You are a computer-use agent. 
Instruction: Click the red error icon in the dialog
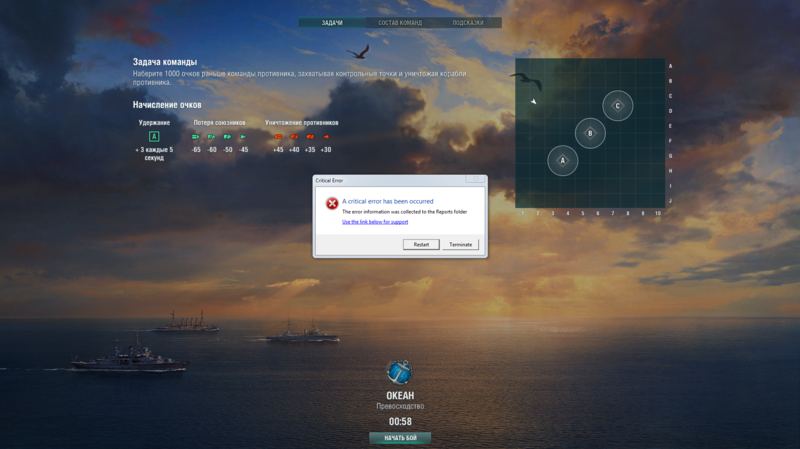332,203
